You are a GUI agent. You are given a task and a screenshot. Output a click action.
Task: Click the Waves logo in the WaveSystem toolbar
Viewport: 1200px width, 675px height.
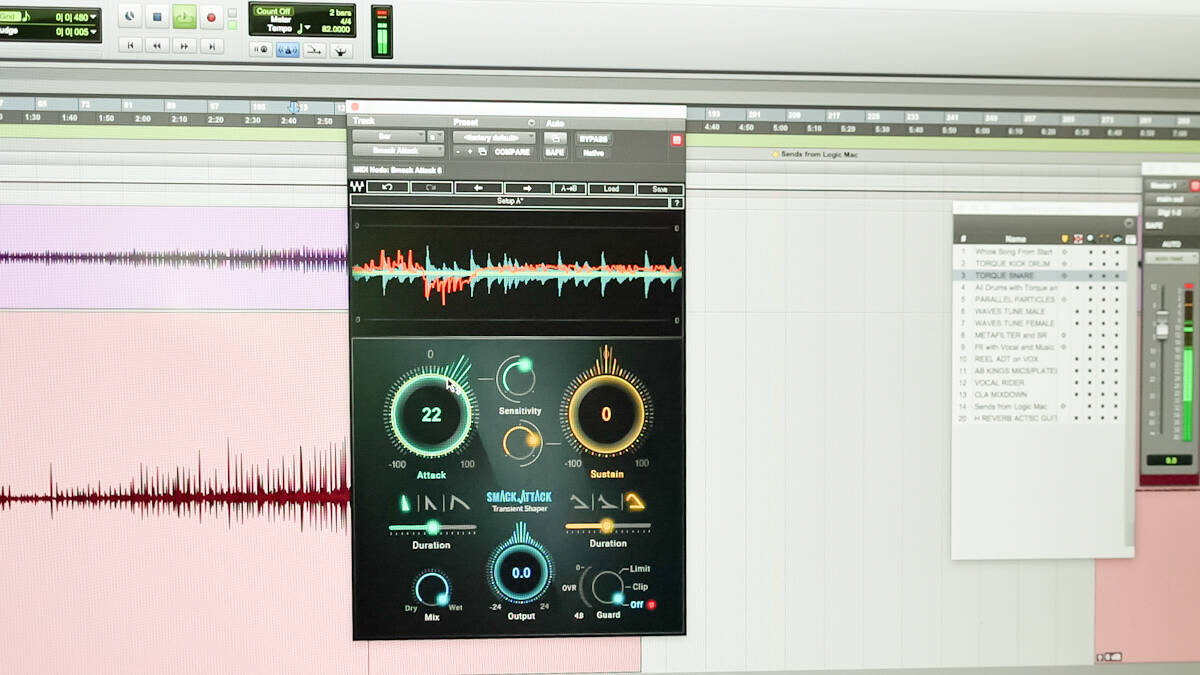[x=357, y=187]
